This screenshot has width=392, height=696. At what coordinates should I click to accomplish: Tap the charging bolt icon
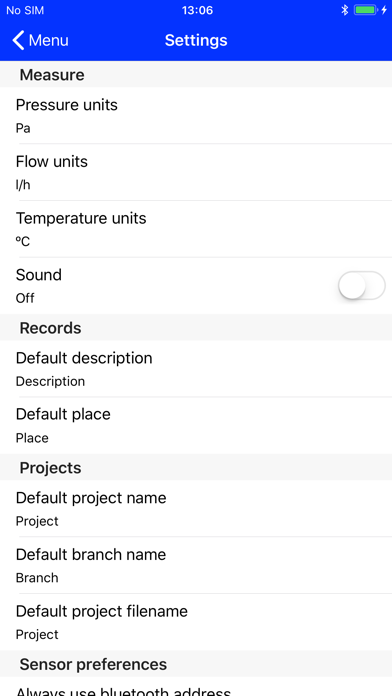(384, 10)
